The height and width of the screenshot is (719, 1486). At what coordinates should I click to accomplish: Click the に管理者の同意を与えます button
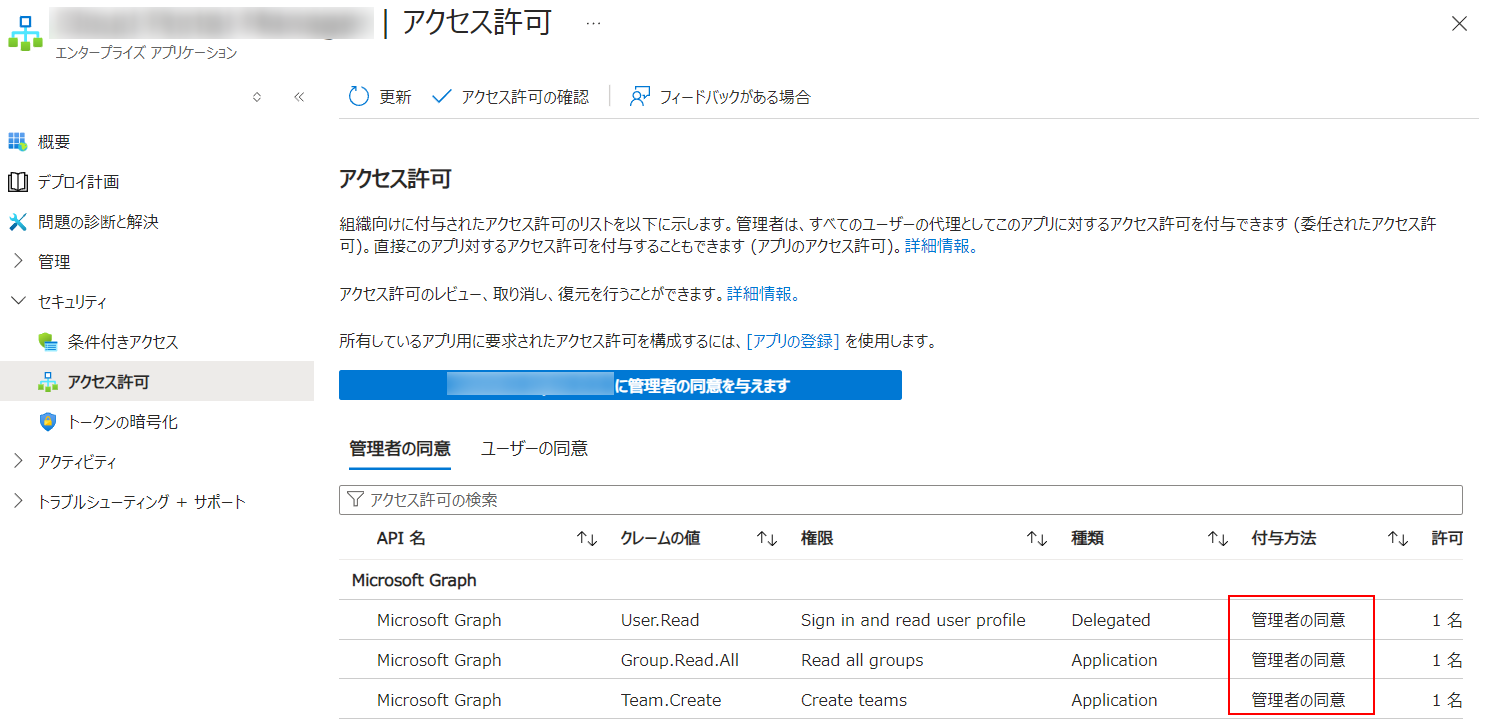[x=620, y=385]
